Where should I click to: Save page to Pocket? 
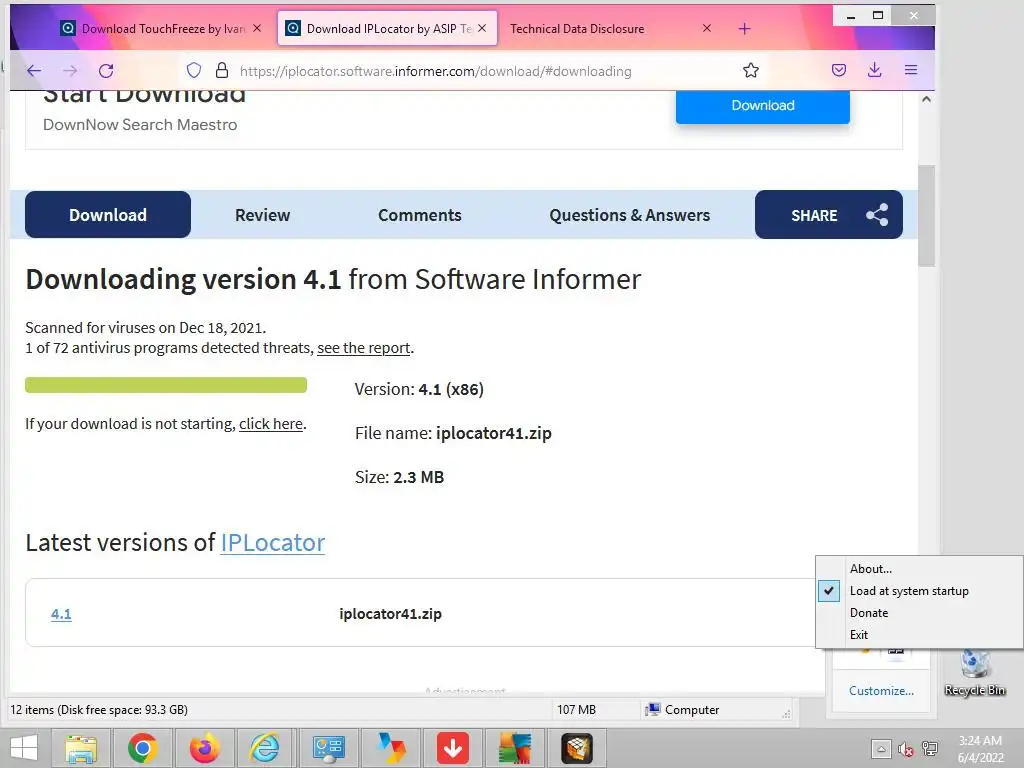[839, 71]
